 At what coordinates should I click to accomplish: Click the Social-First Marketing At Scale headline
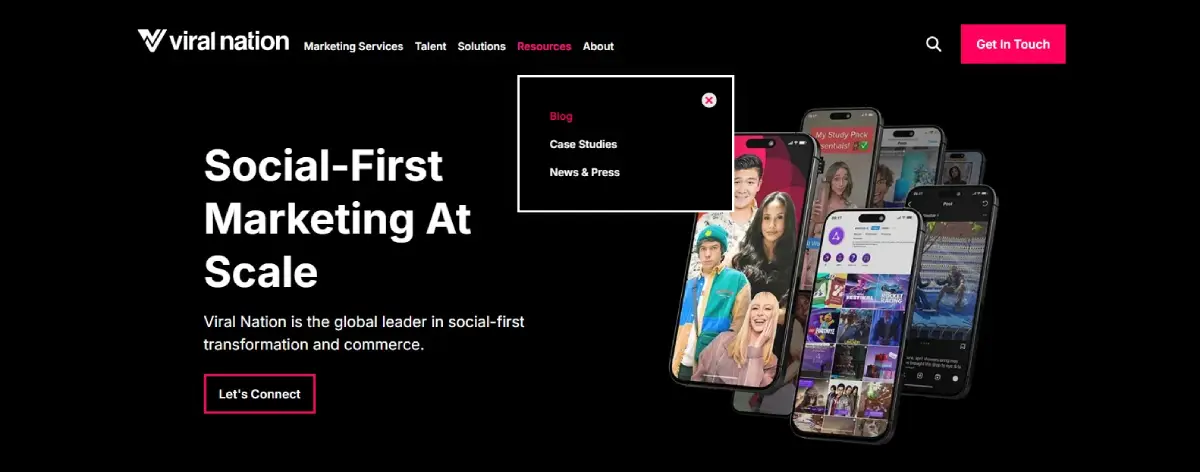(337, 218)
